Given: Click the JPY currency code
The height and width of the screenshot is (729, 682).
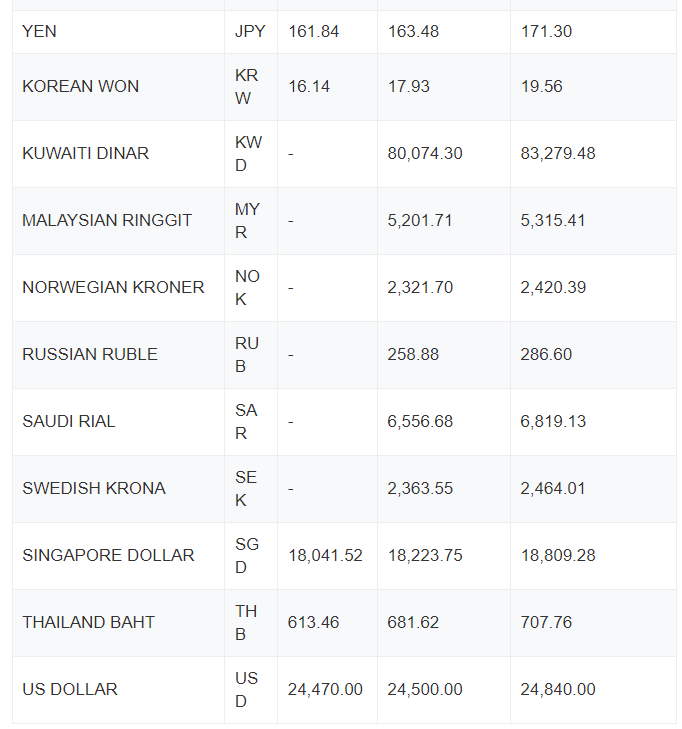Looking at the screenshot, I should [x=250, y=32].
